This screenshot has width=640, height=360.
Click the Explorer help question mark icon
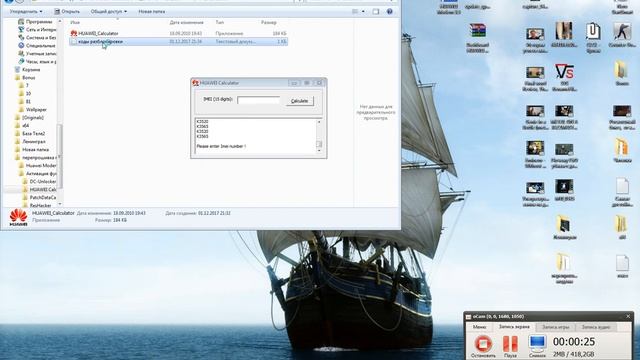(x=389, y=11)
